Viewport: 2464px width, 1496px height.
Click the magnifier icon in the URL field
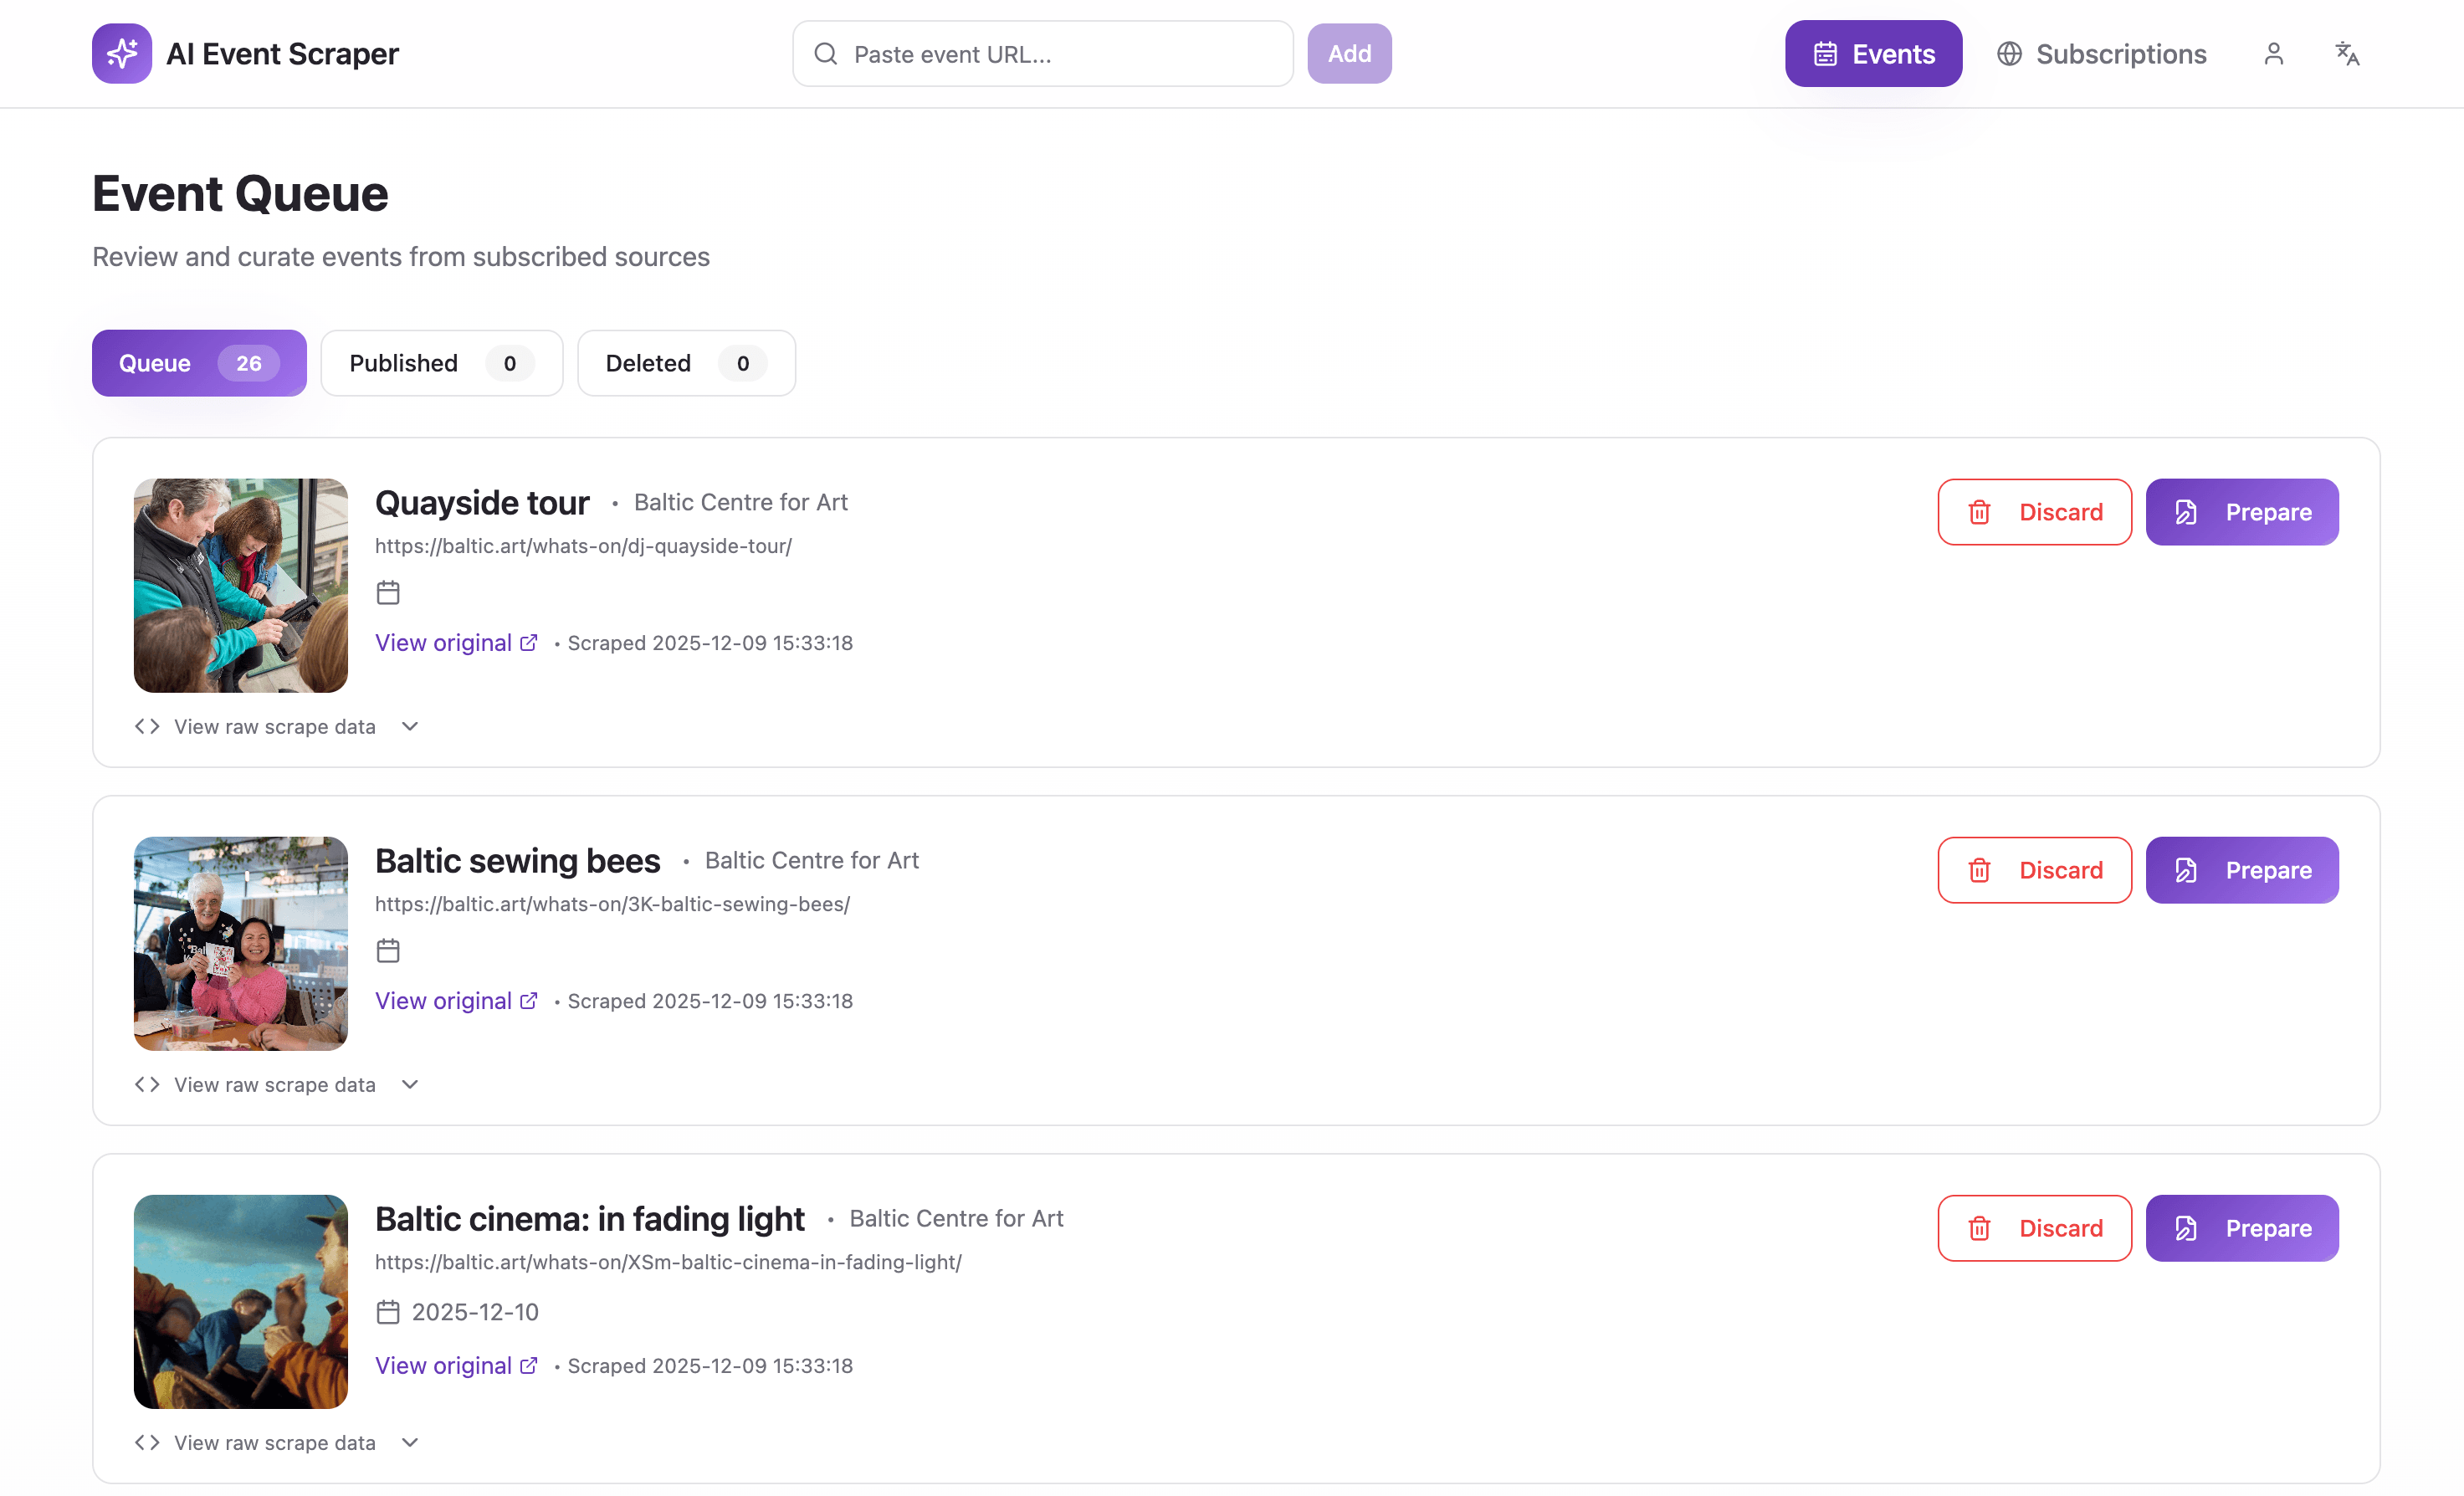(x=825, y=53)
